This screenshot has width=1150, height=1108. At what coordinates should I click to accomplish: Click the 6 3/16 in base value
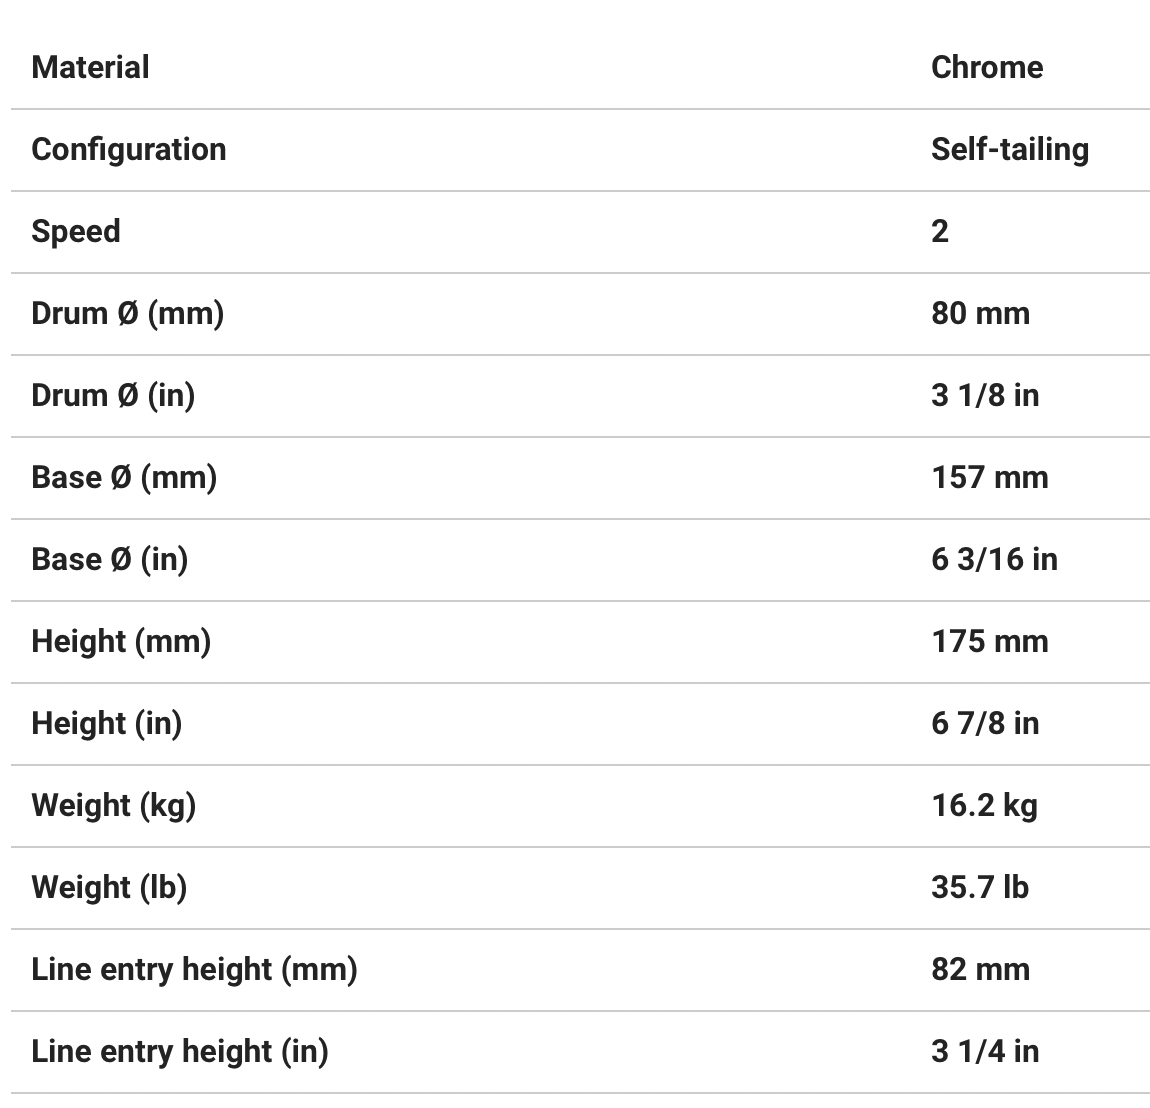[993, 559]
